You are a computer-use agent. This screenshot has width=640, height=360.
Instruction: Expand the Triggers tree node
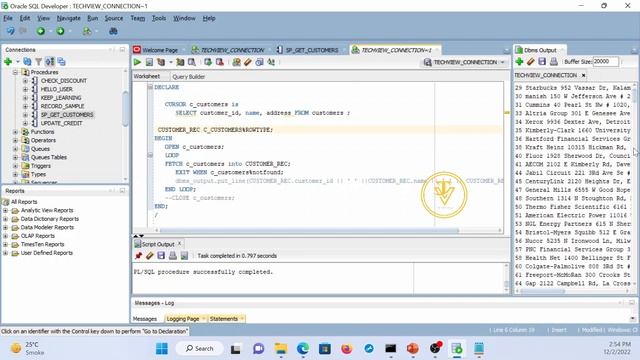click(x=15, y=166)
